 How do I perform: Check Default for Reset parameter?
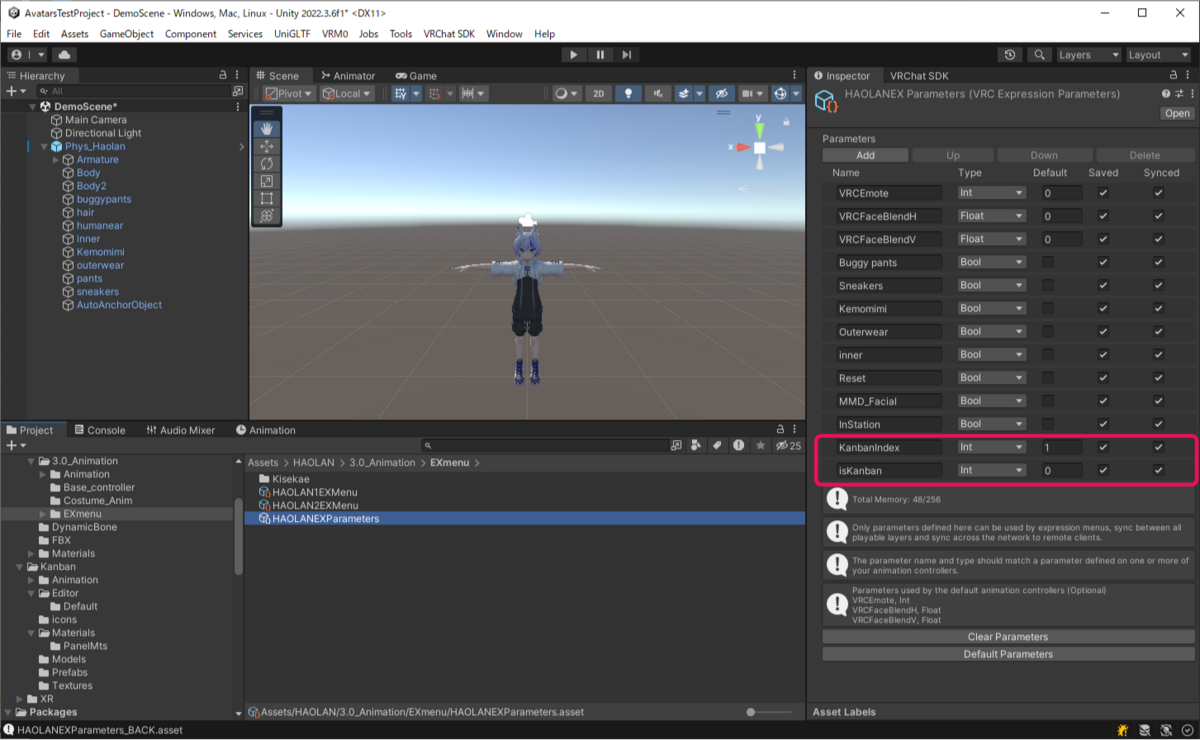pos(1048,378)
